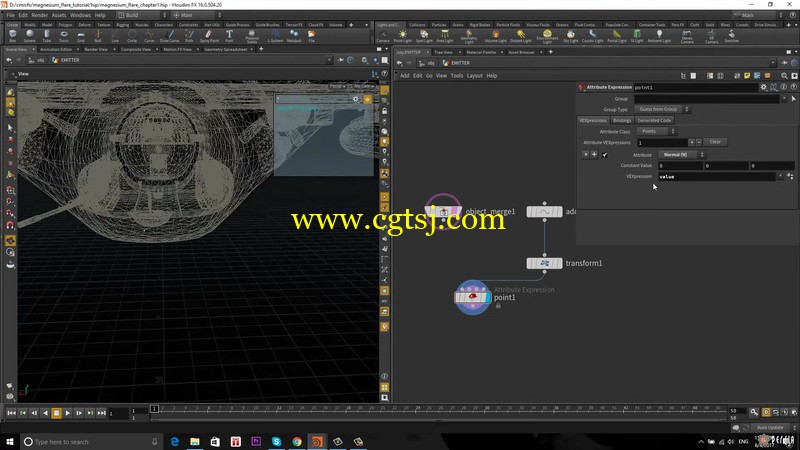
Task: Open the Attribute Class Points dropdown
Action: click(656, 131)
